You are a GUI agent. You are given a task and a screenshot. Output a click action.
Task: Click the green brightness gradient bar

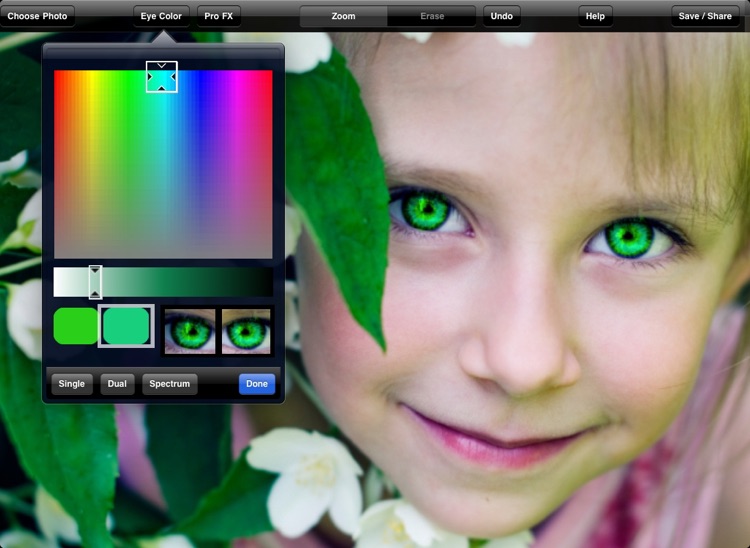click(x=163, y=282)
